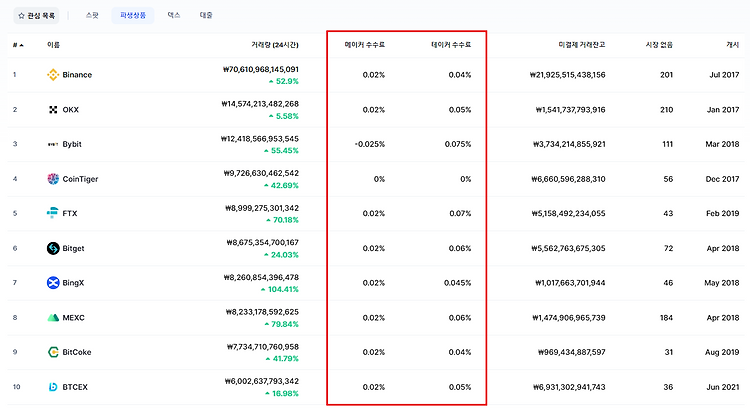Click BTCEX open interest ₩6,931,302,941,743
750x408 pixels.
pos(569,387)
